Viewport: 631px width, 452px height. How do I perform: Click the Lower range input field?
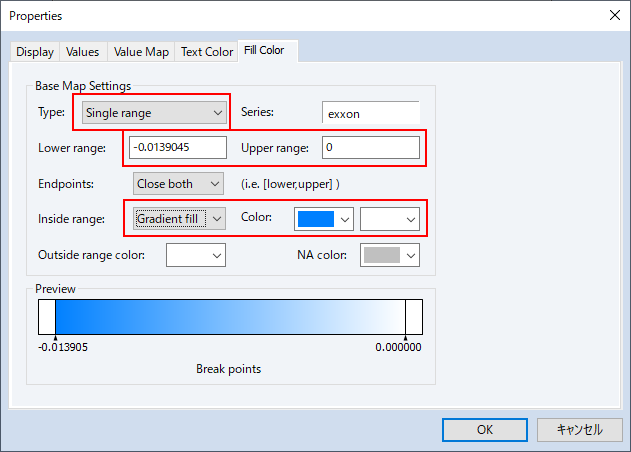pyautogui.click(x=178, y=148)
